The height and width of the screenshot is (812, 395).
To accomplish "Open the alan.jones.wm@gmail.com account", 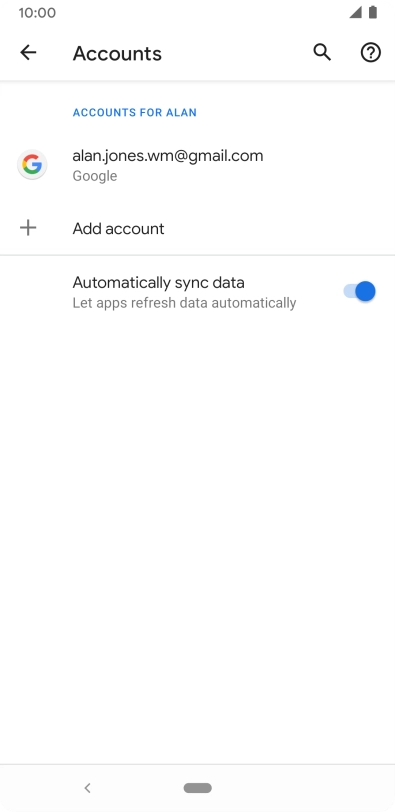I will click(197, 165).
